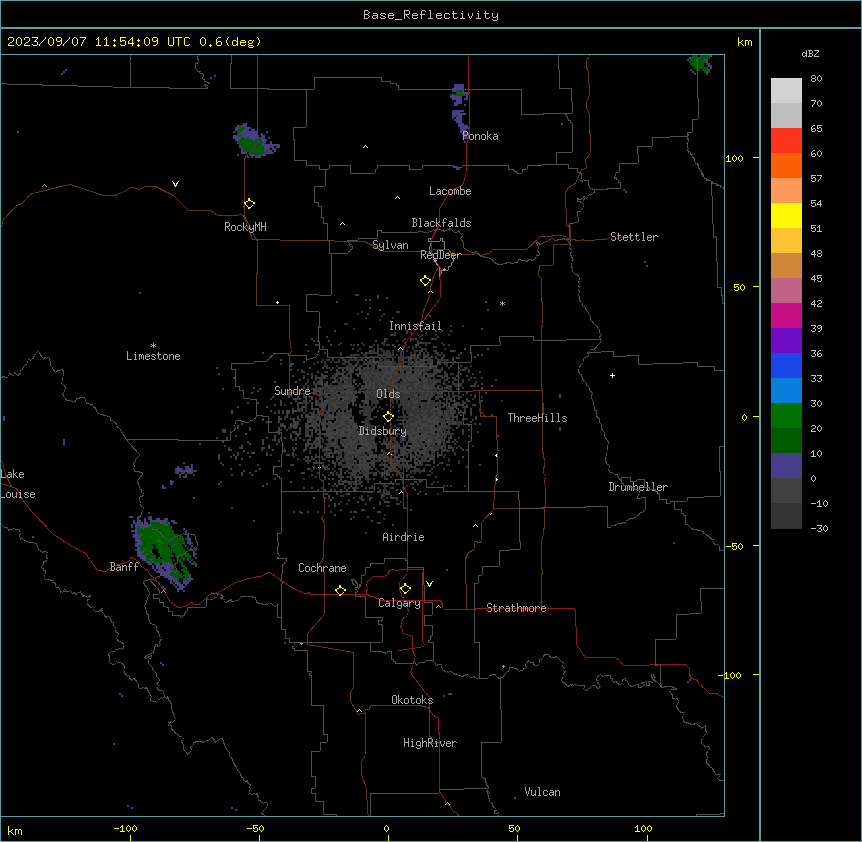The height and width of the screenshot is (842, 862).
Task: Select the yellow diamond marker between Olds and Didsbury
Action: click(388, 417)
